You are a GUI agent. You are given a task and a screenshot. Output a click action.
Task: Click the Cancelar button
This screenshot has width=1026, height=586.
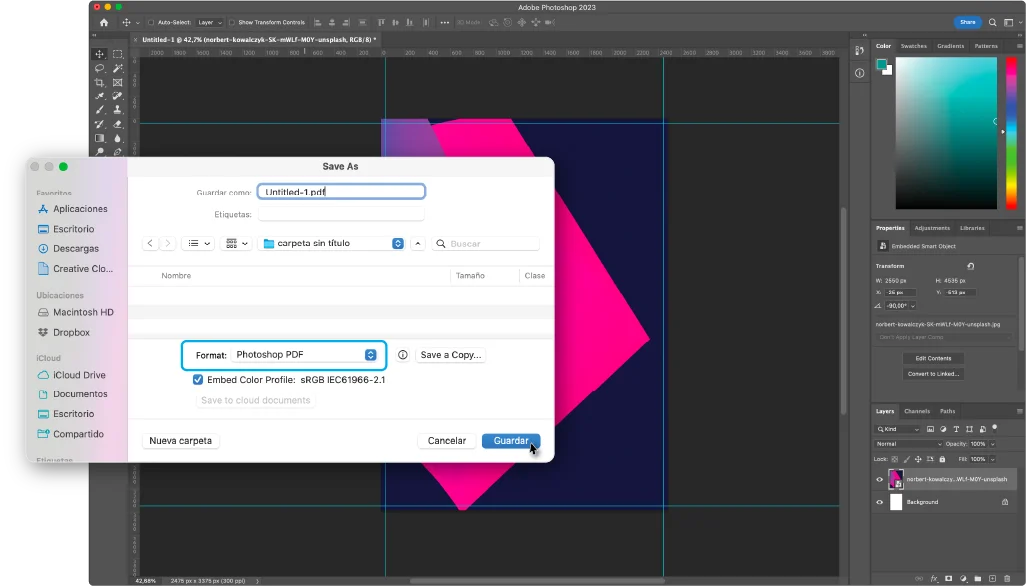click(447, 441)
